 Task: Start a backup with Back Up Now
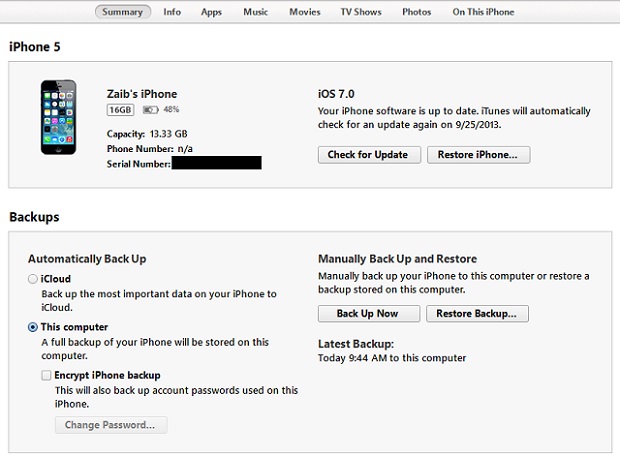coord(369,313)
